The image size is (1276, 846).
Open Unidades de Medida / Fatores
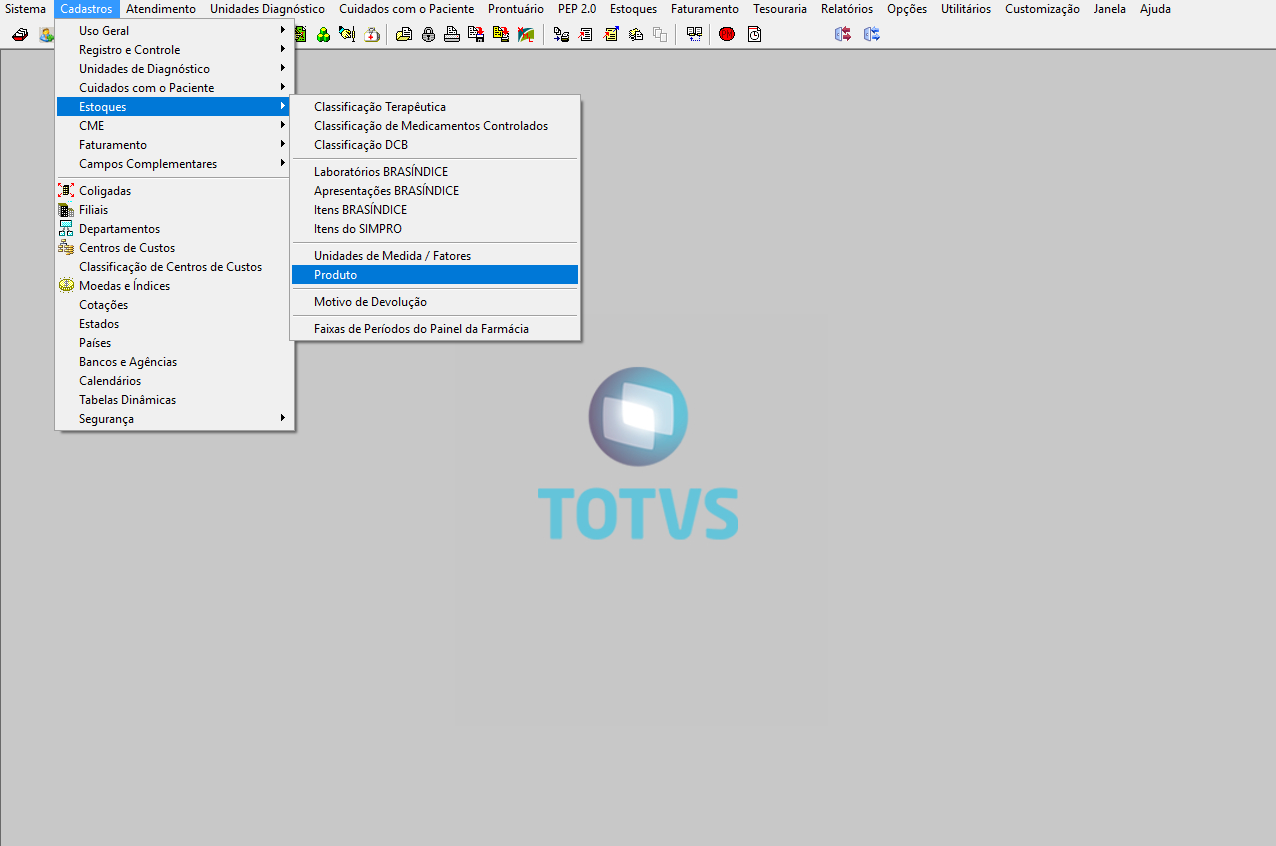(x=435, y=255)
